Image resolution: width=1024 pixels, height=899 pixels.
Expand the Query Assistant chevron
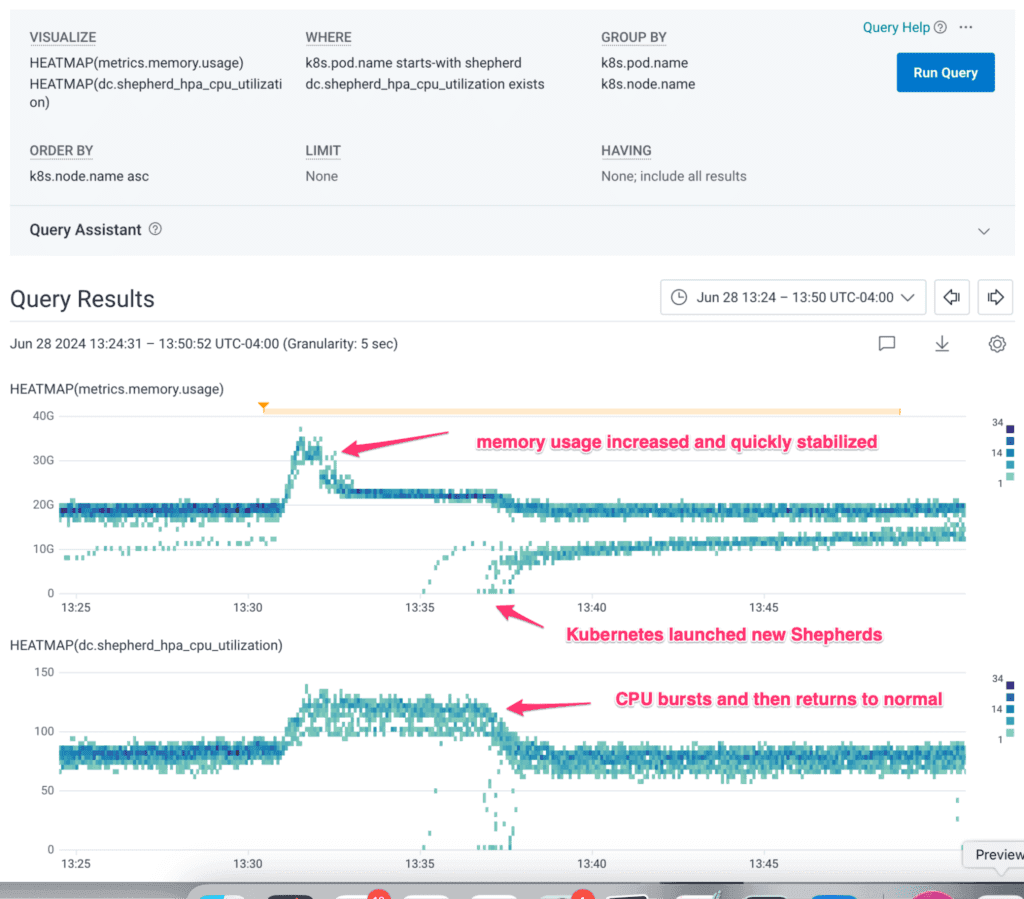[x=984, y=231]
